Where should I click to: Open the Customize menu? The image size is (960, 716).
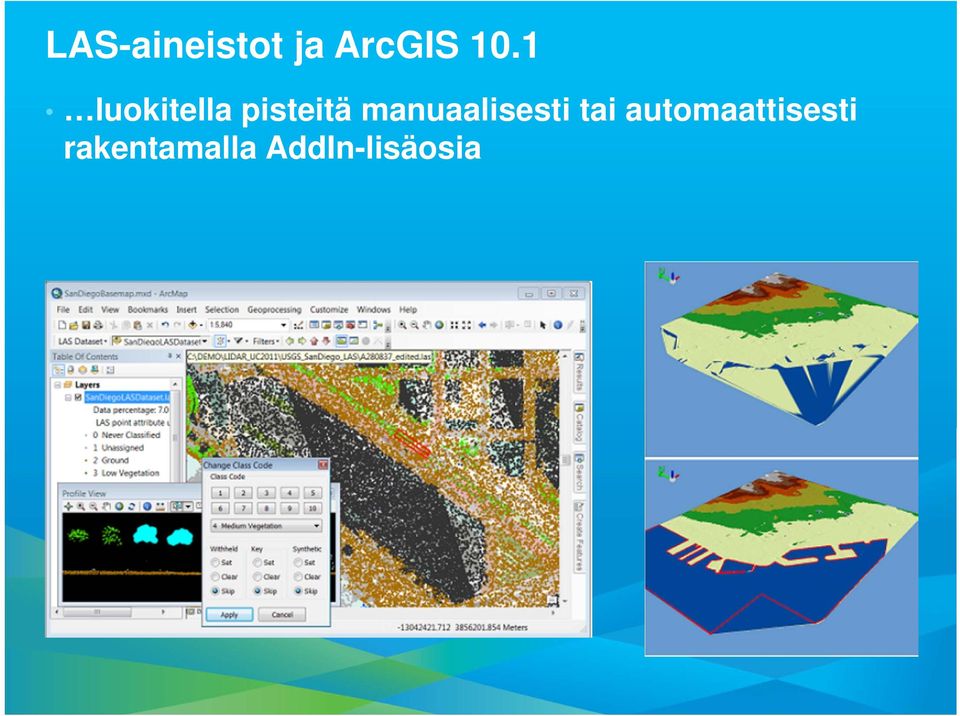tap(329, 310)
